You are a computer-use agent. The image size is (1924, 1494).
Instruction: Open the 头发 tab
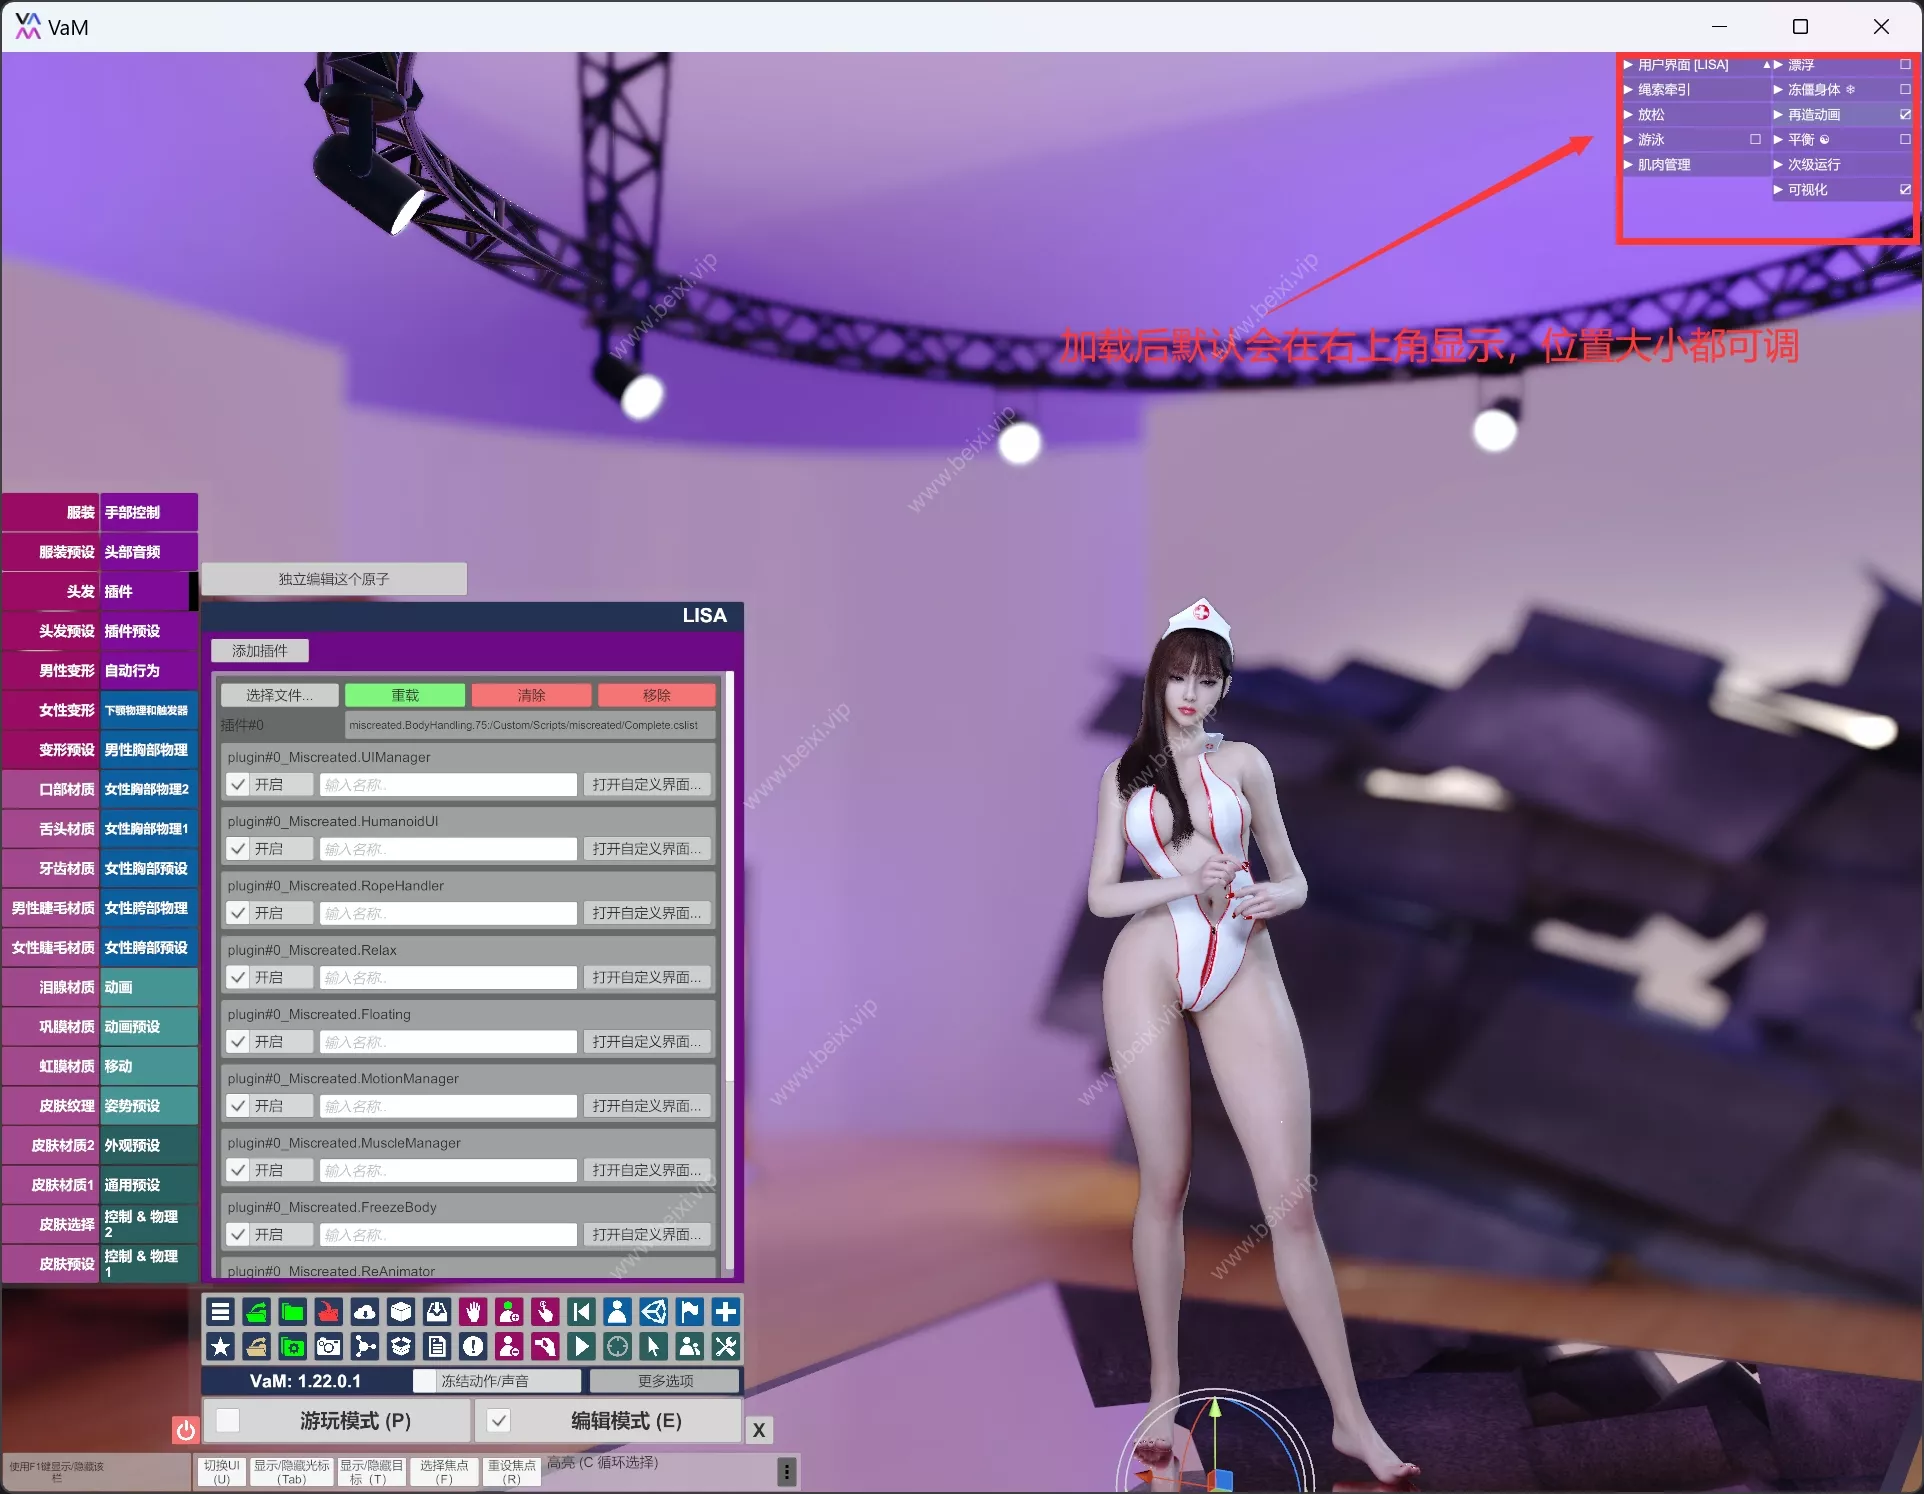pos(51,591)
